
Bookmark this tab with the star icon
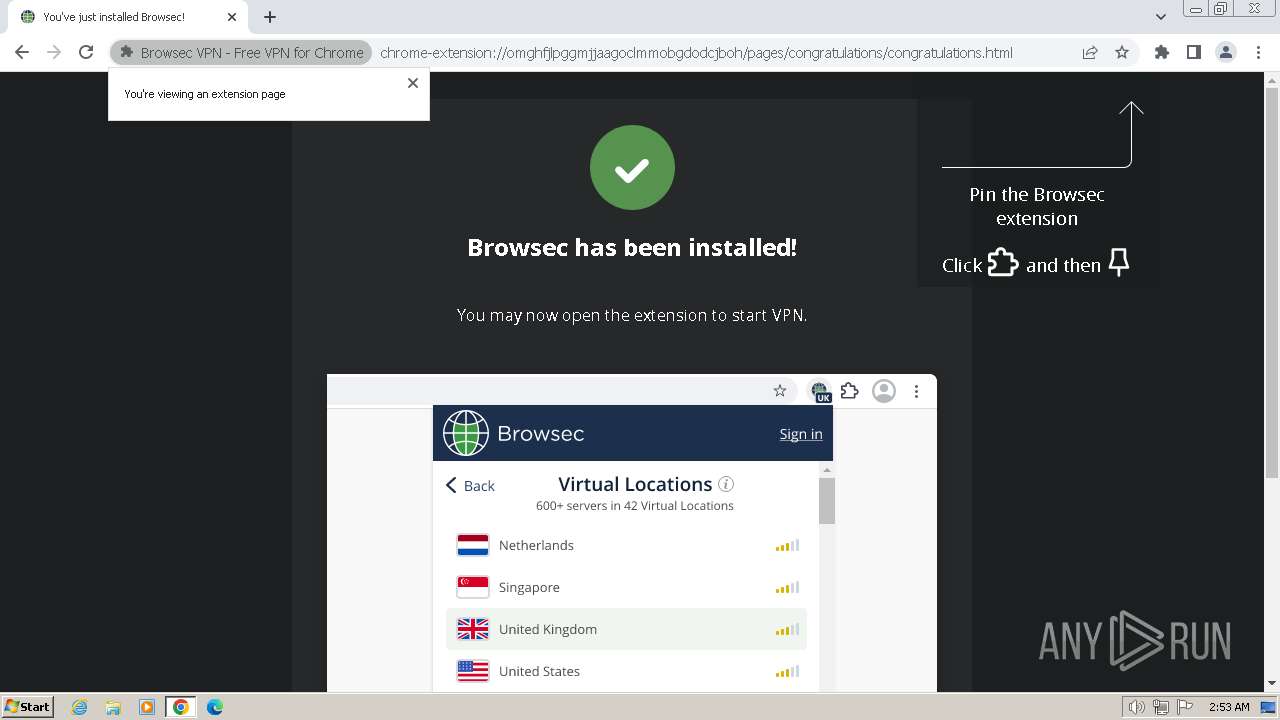pyautogui.click(x=1122, y=52)
